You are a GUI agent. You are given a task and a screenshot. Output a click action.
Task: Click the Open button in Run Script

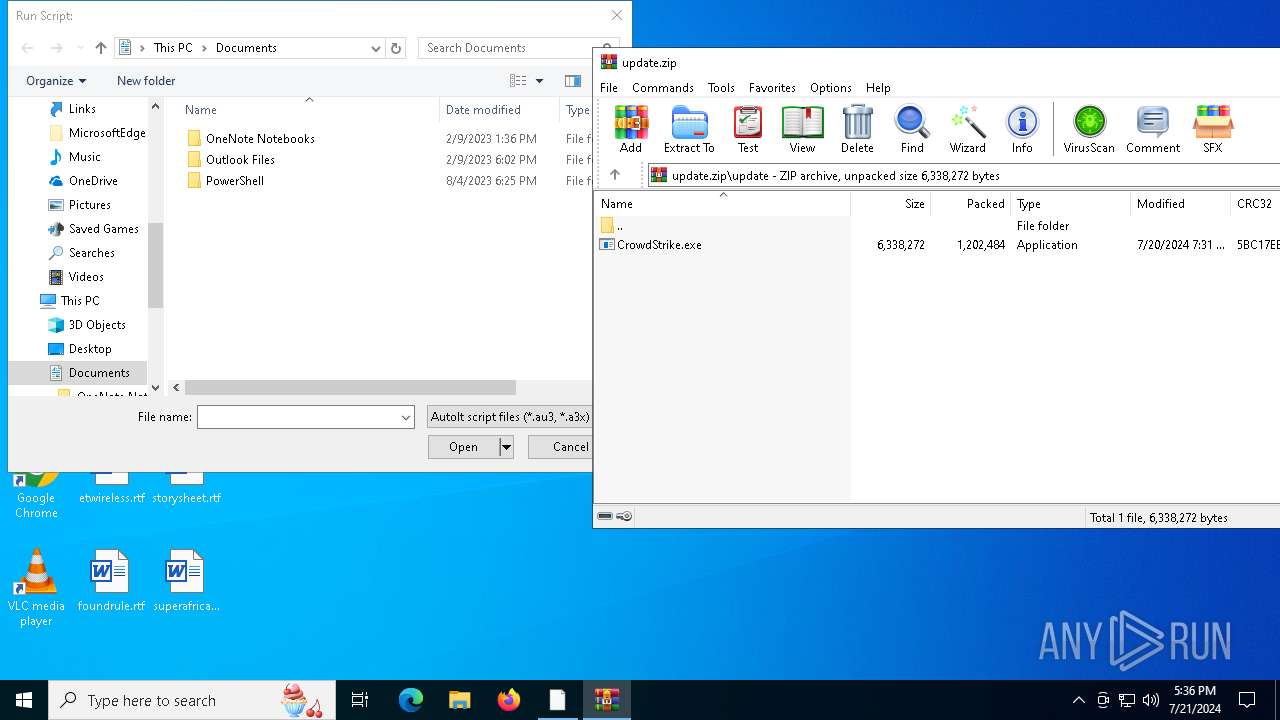point(463,447)
